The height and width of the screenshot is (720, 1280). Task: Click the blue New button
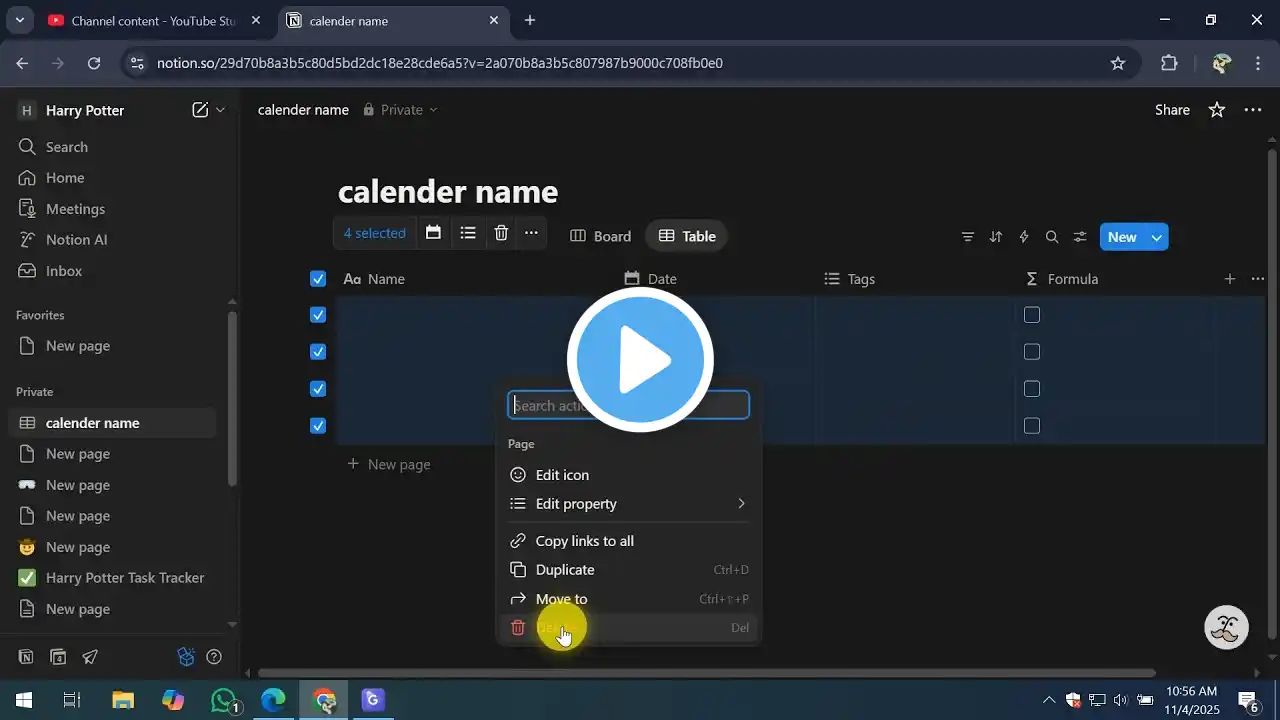click(1122, 237)
